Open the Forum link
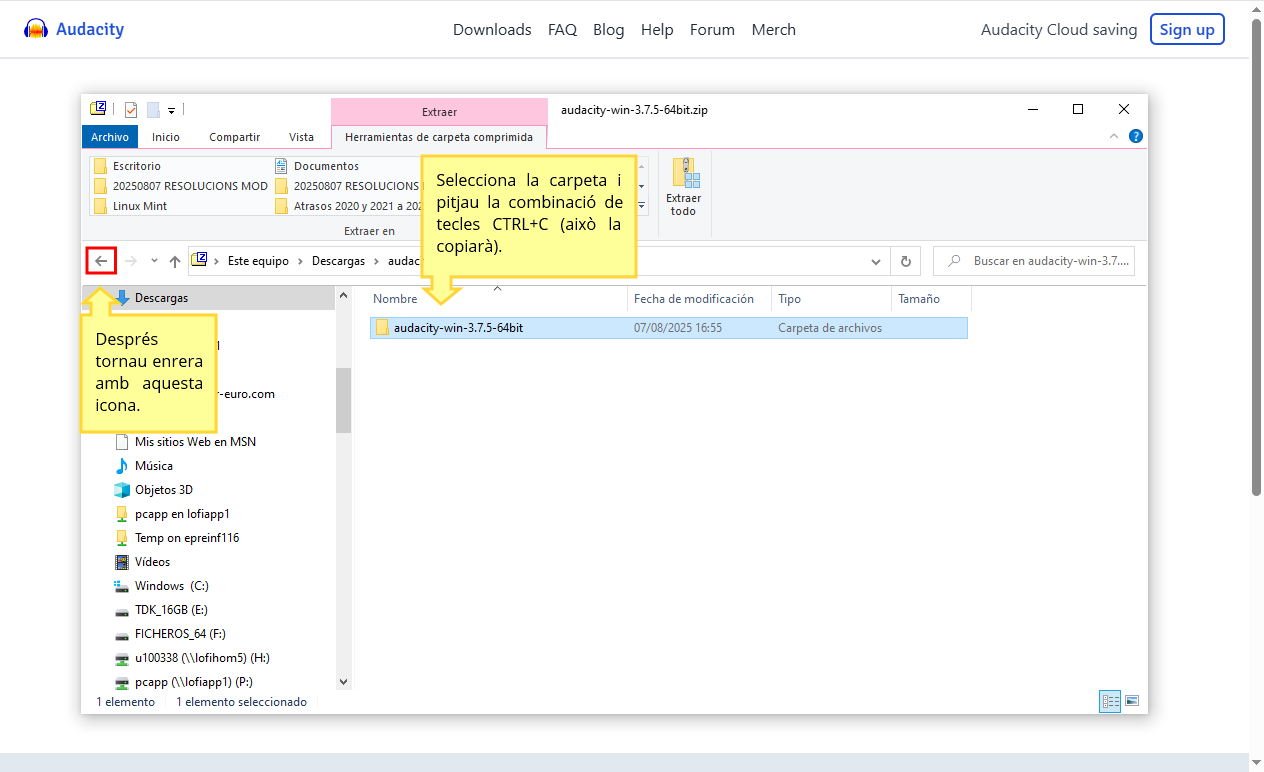This screenshot has width=1264, height=772. [712, 29]
